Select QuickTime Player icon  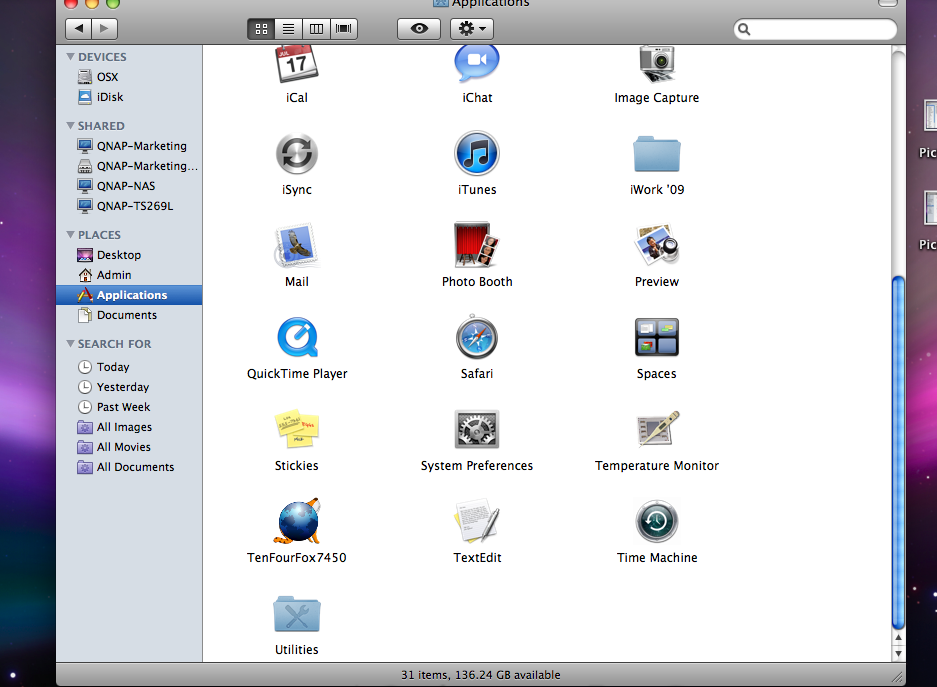(297, 338)
